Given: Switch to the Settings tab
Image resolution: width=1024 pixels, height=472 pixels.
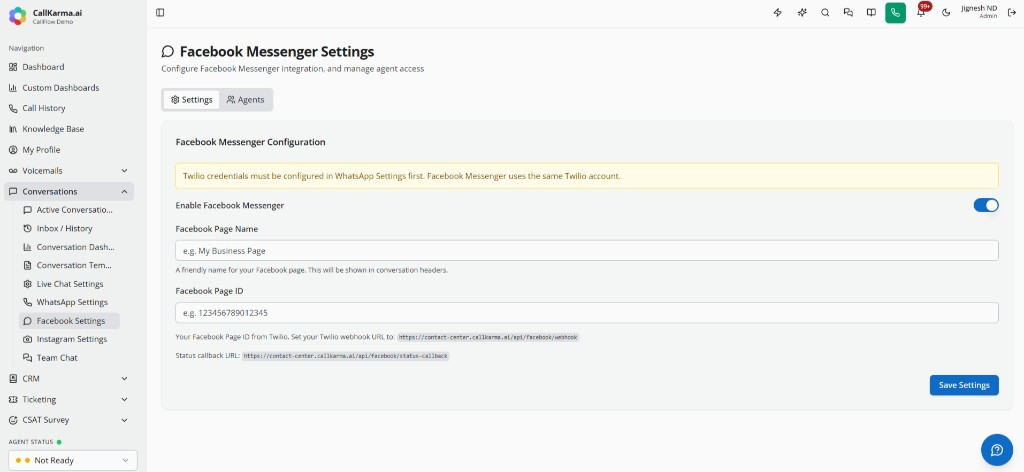Looking at the screenshot, I should (191, 100).
